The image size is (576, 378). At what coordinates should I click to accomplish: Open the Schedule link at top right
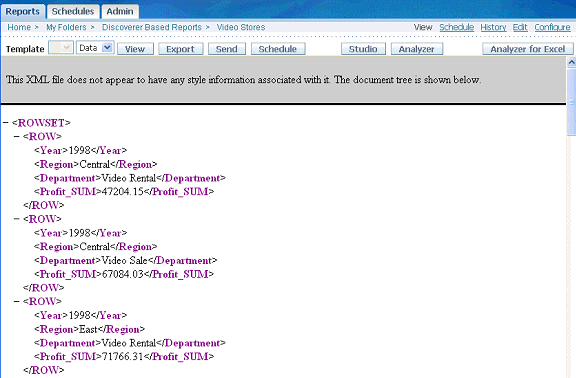(456, 27)
